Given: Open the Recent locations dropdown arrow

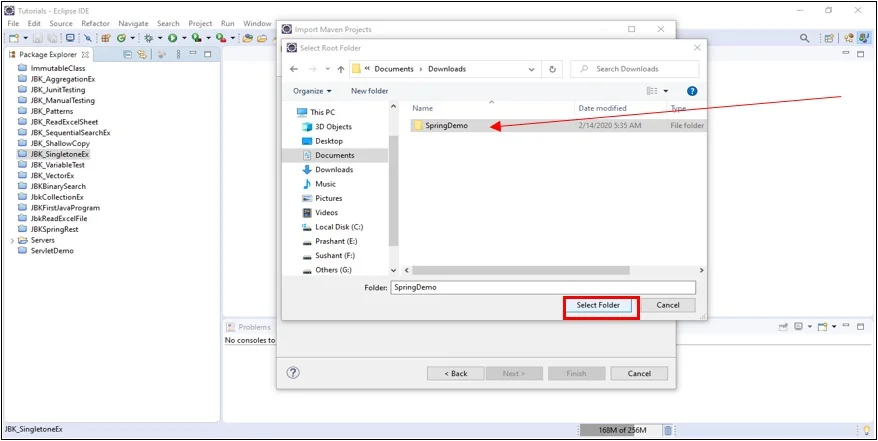Looking at the screenshot, I should [328, 69].
